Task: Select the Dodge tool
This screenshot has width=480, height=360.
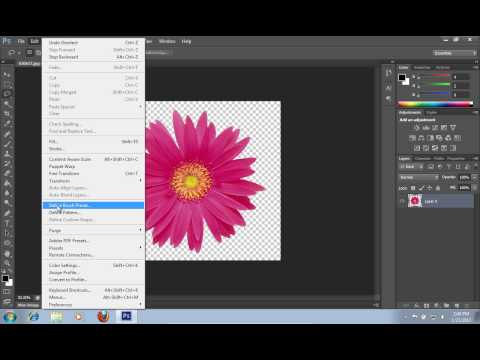Action: click(7, 203)
